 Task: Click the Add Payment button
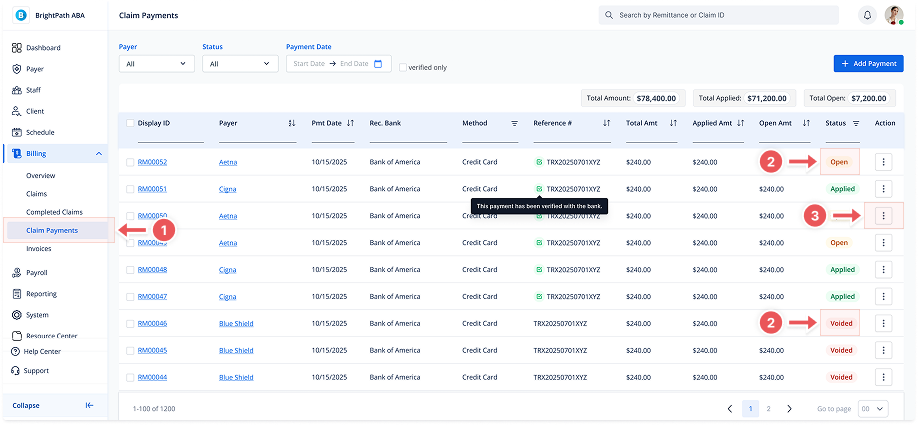click(x=868, y=63)
